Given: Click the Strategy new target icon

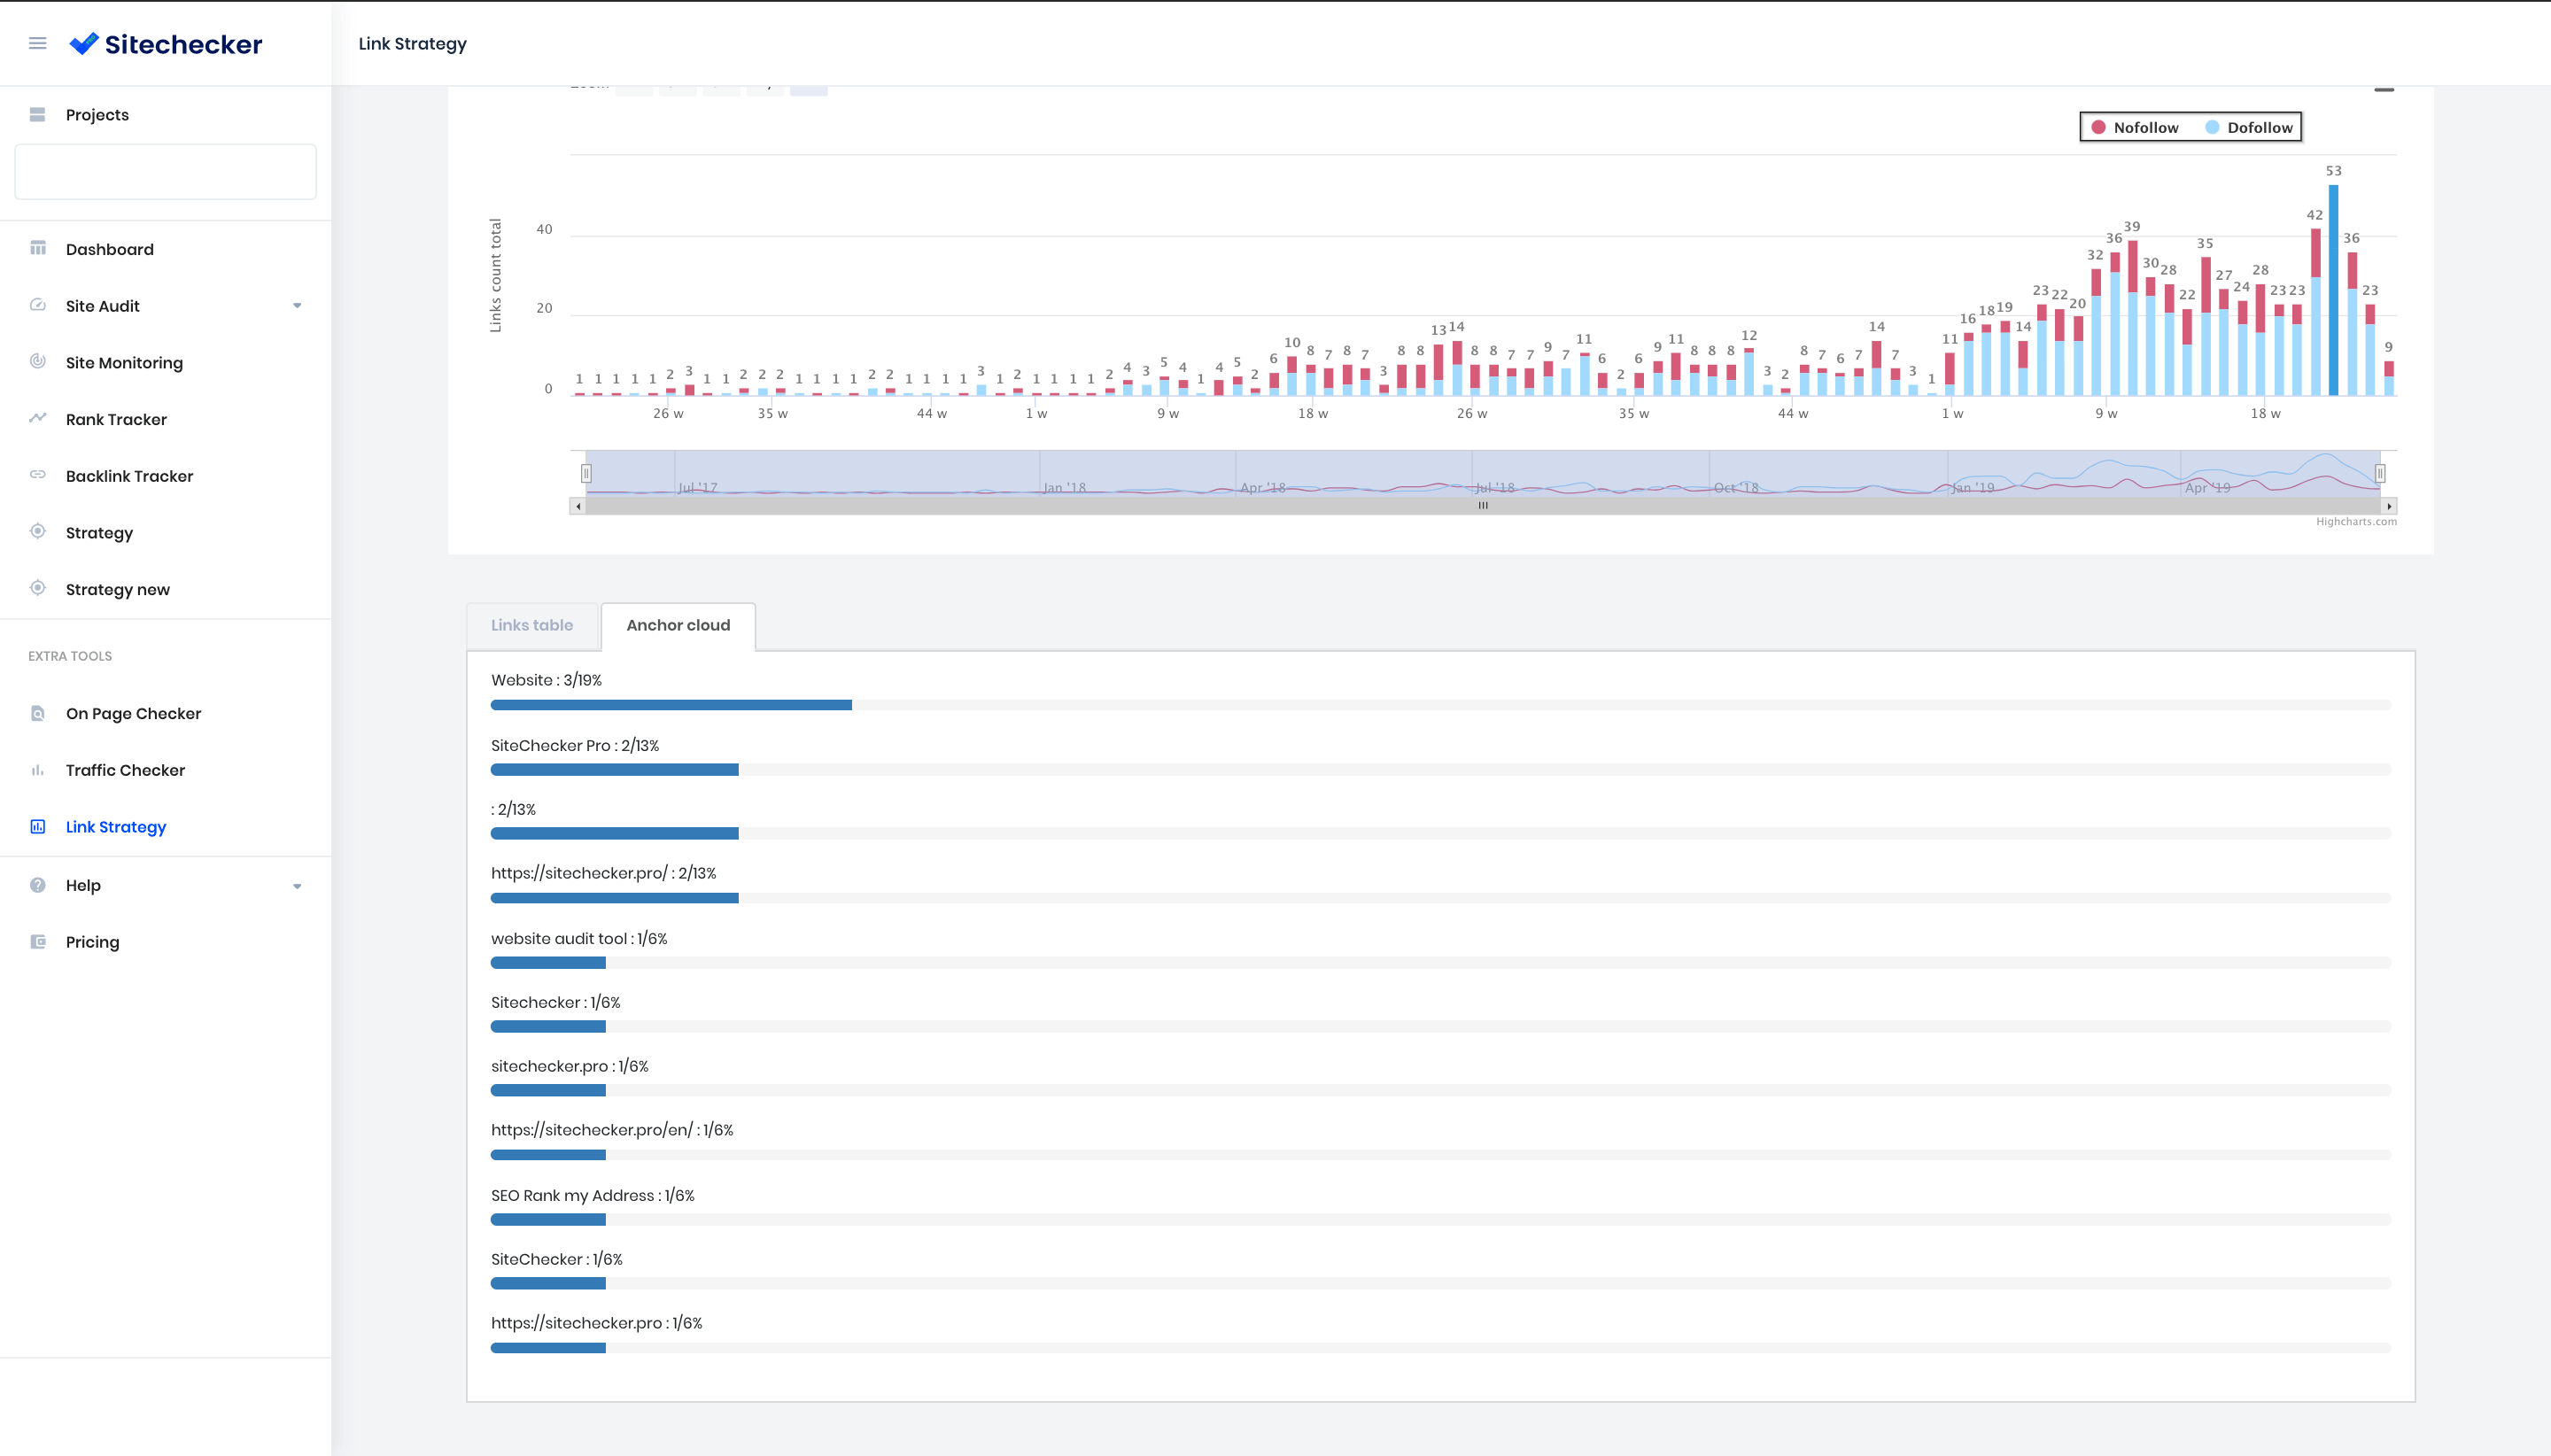Looking at the screenshot, I should tap(38, 588).
